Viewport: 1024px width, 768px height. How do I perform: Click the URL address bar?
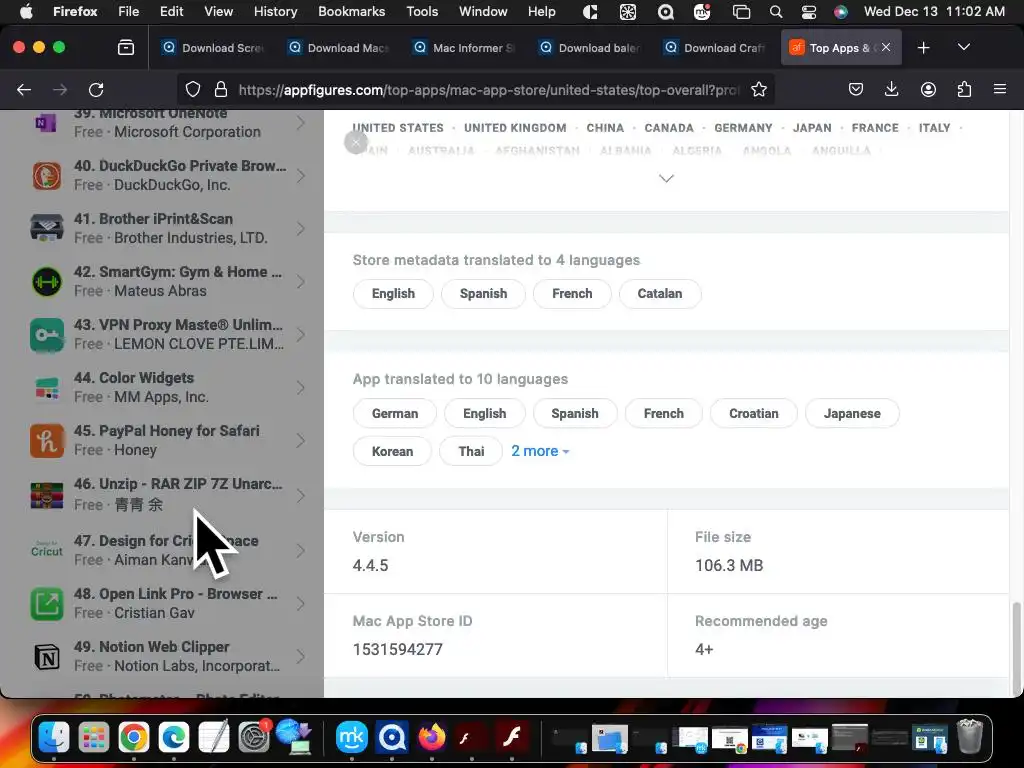(x=488, y=89)
